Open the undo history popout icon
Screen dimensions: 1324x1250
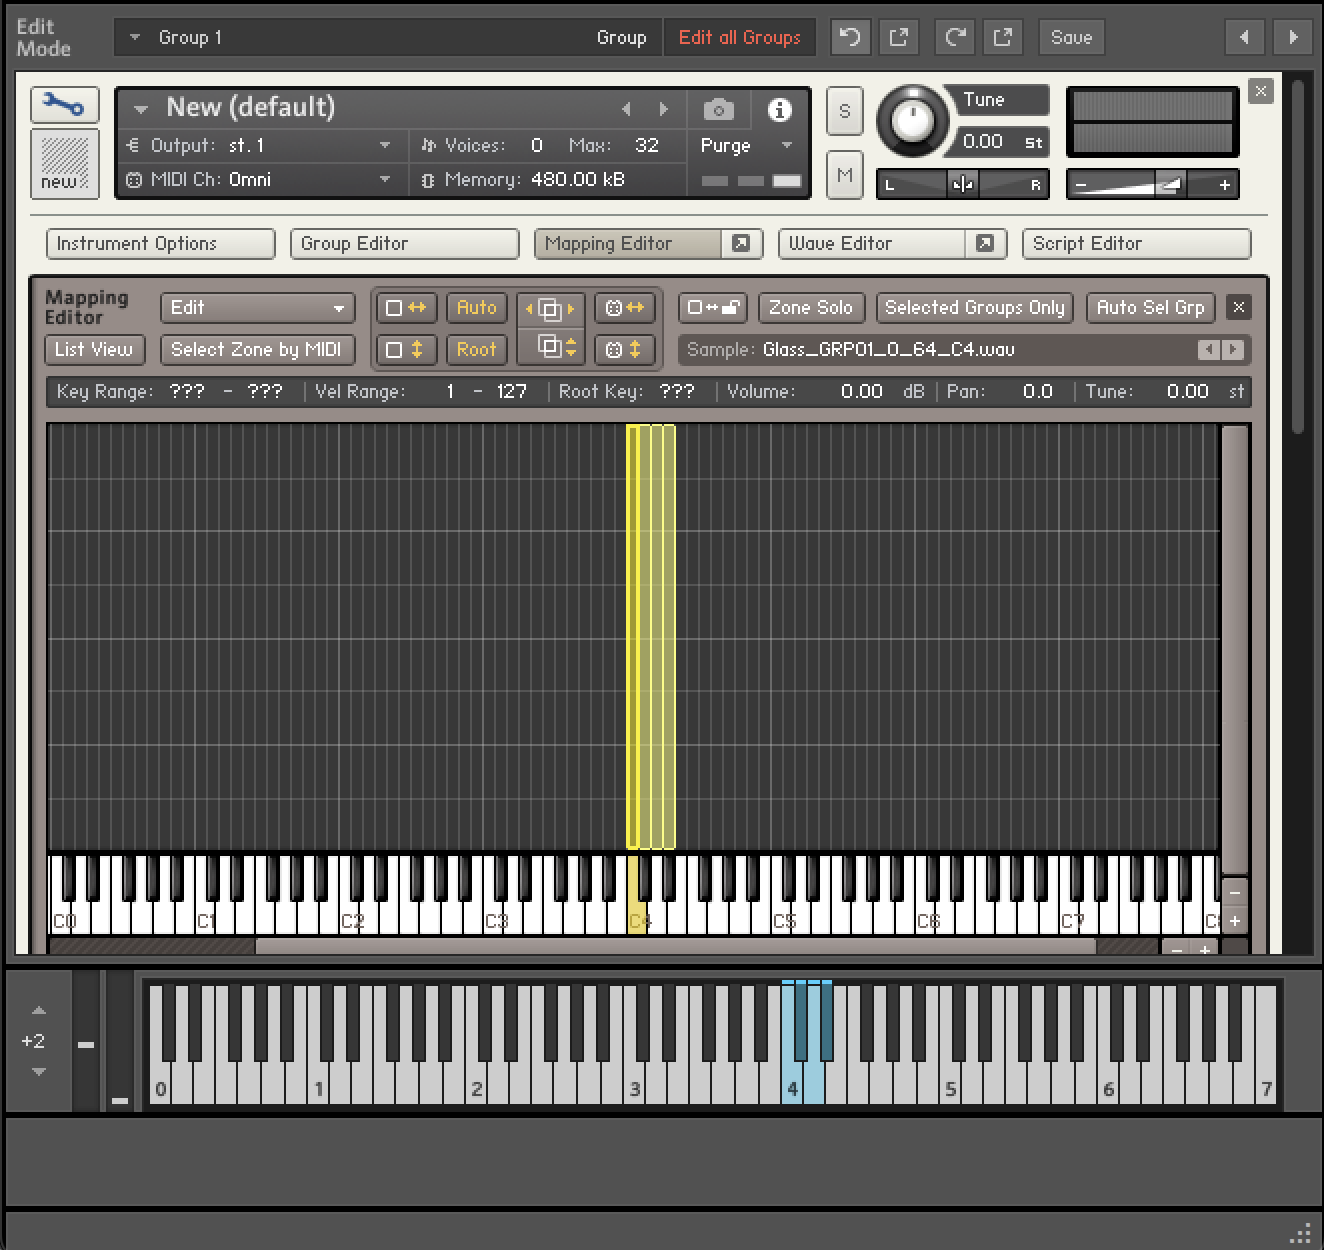click(898, 37)
